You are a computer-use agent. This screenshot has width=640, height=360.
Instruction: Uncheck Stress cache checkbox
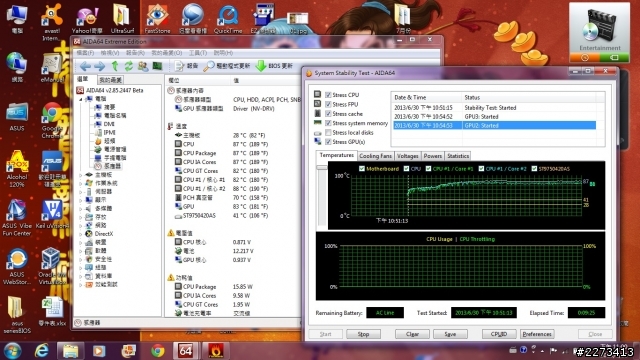point(328,113)
